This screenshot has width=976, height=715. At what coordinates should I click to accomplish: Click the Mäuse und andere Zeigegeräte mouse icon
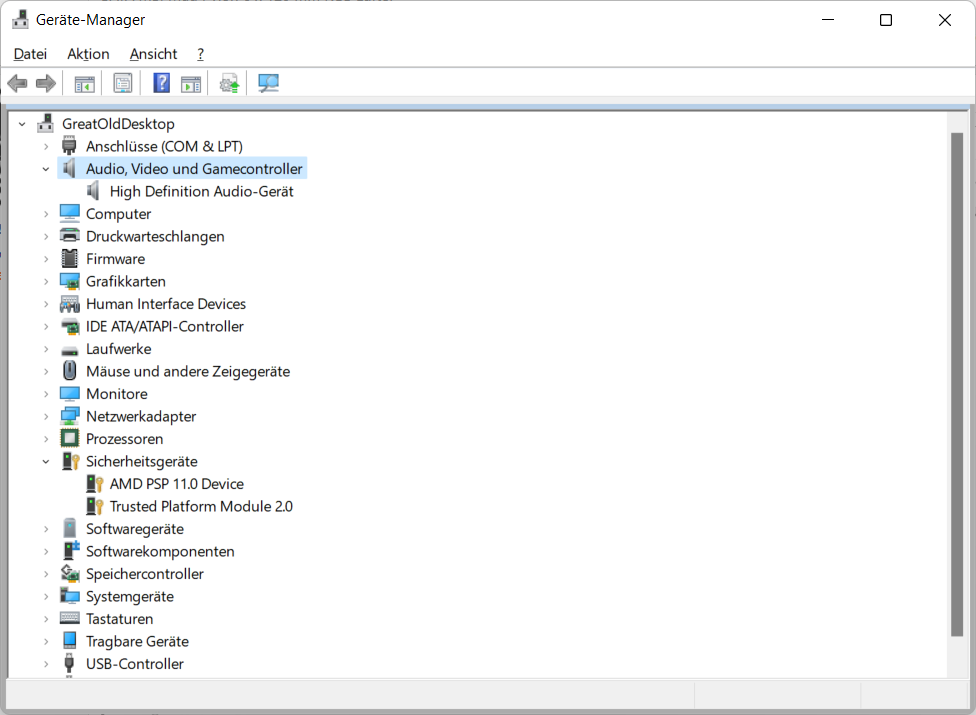click(70, 371)
